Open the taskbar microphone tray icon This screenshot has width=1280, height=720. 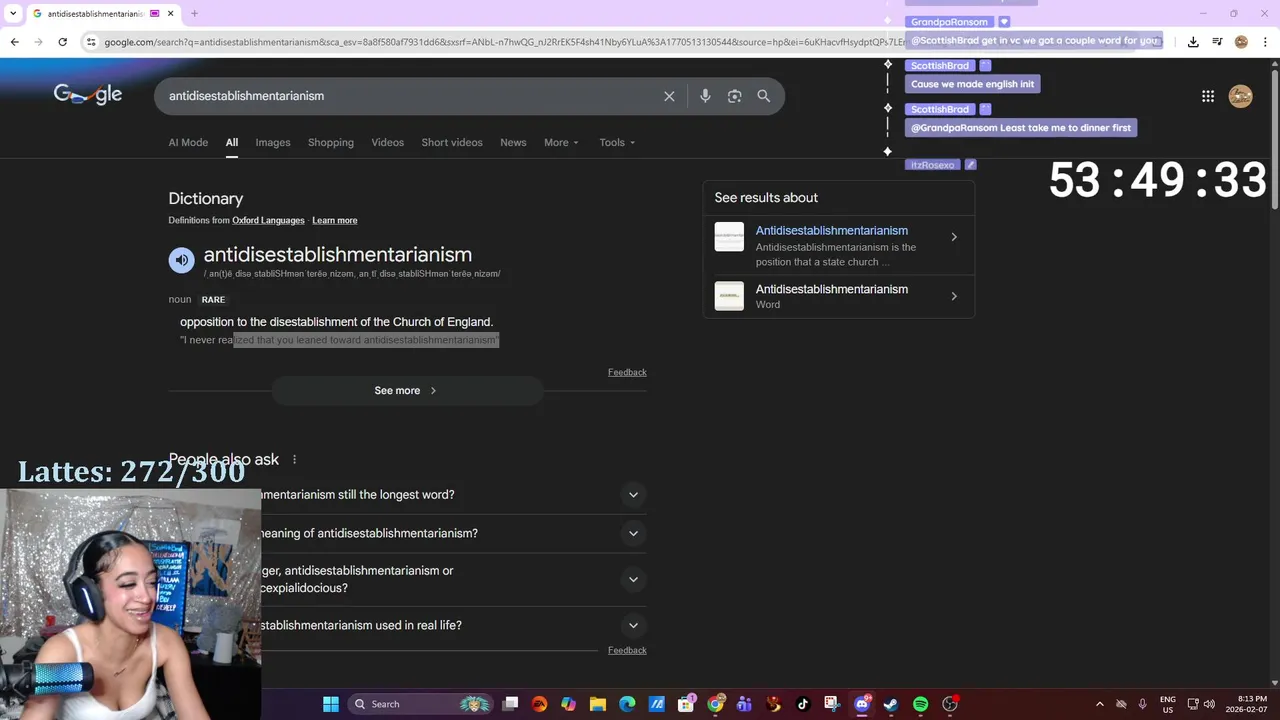(x=1142, y=704)
